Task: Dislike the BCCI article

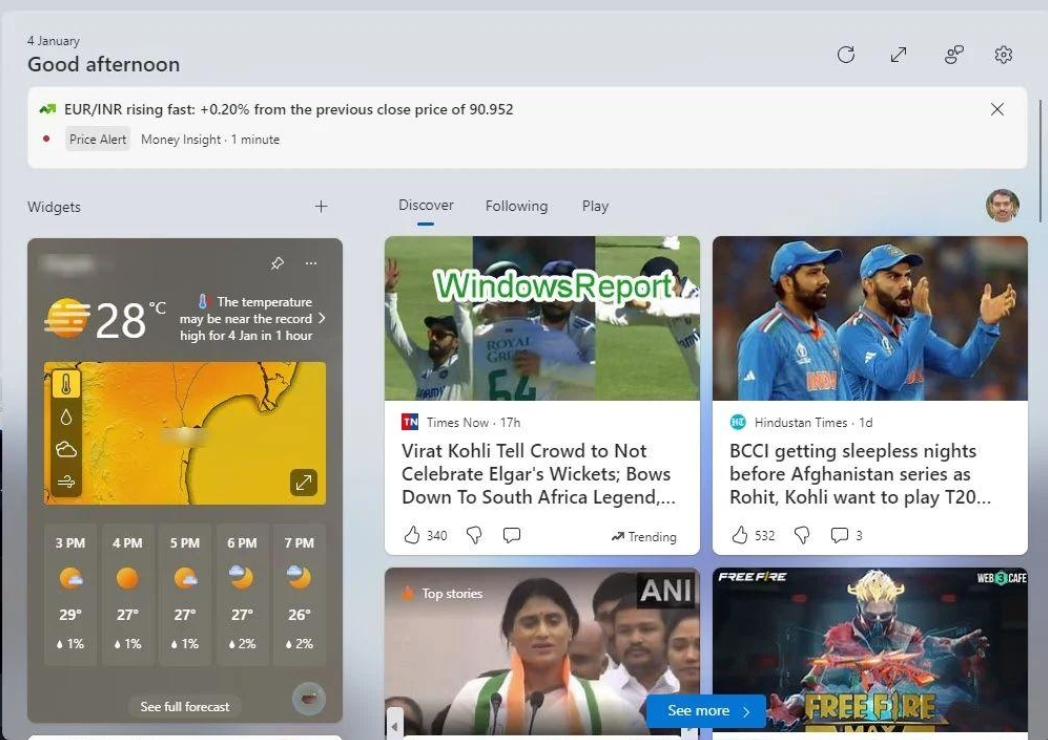Action: [801, 535]
